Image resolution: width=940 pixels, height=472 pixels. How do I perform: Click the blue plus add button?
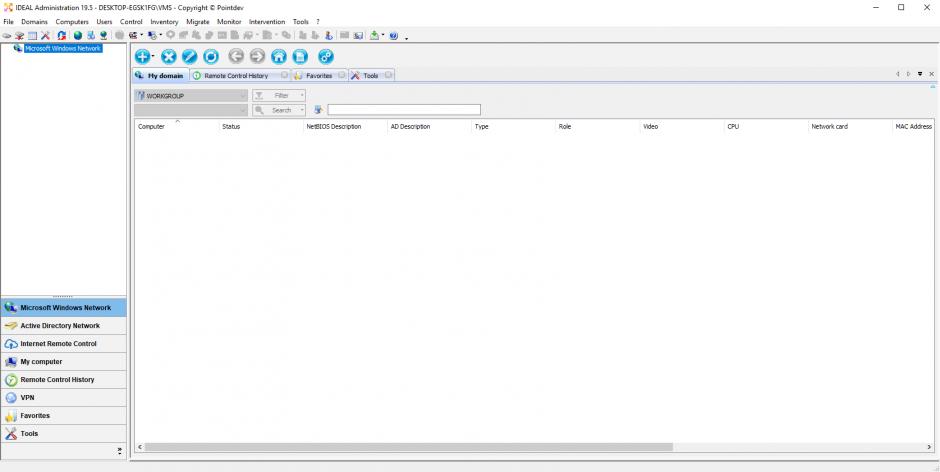coord(141,56)
